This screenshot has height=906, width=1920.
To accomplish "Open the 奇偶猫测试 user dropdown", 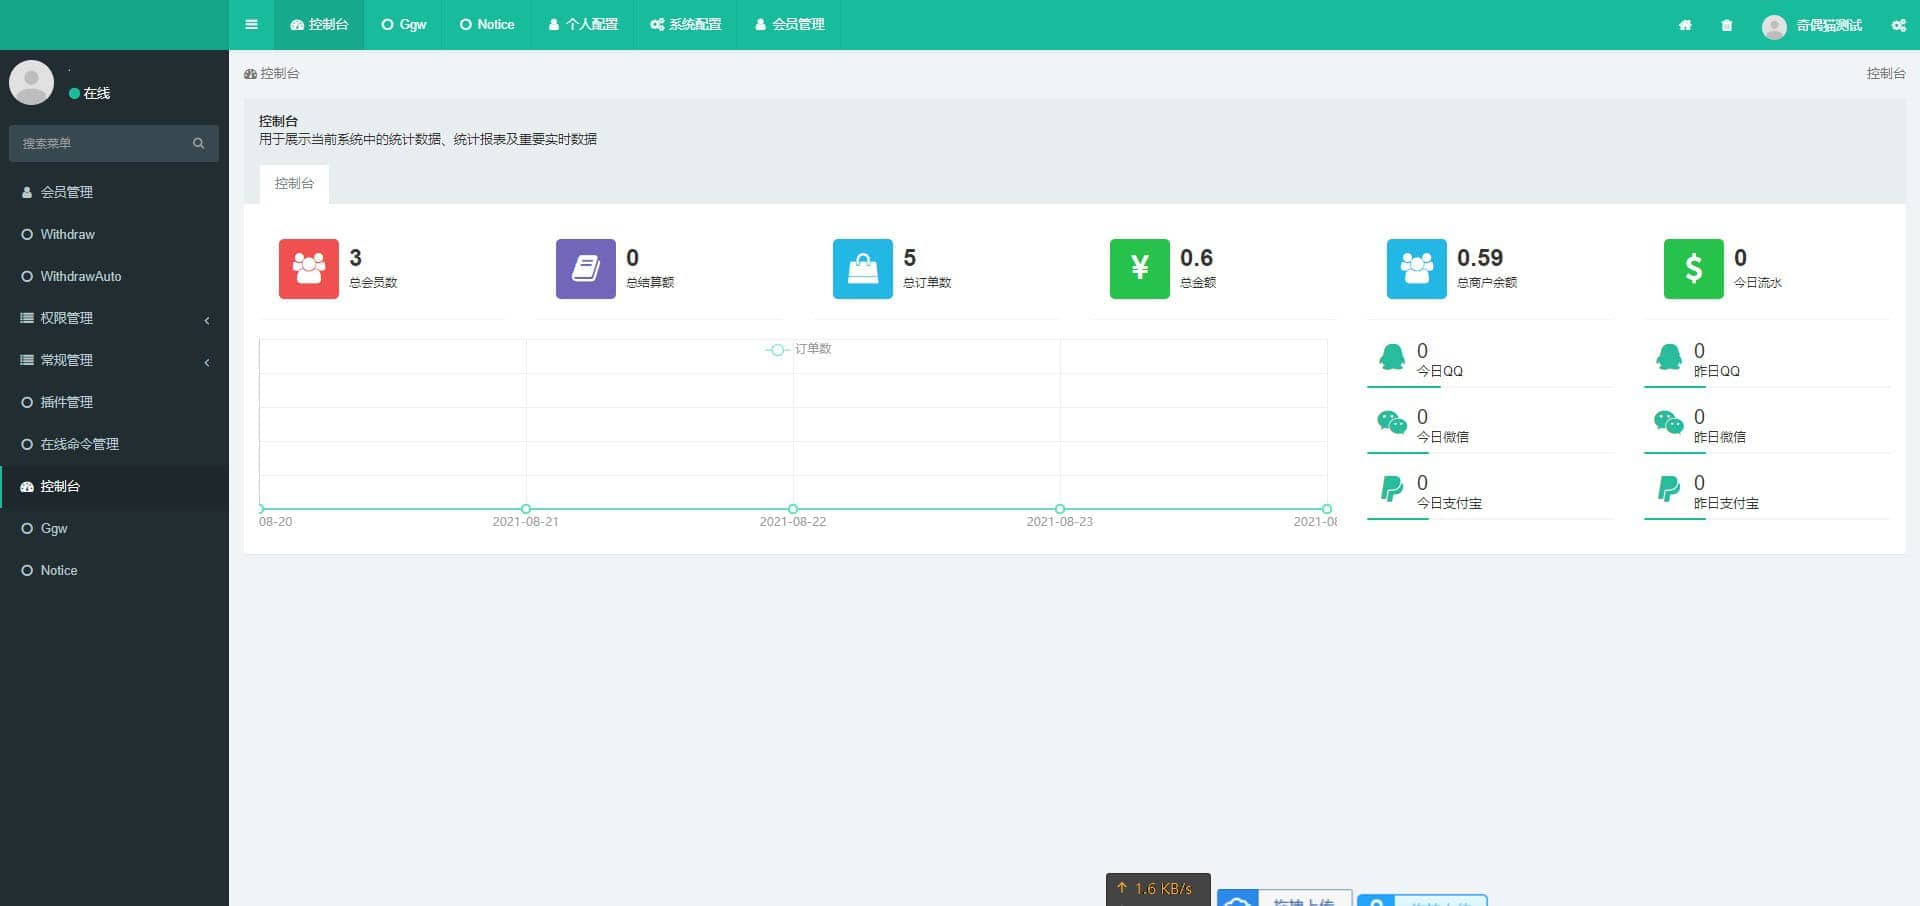I will 1812,25.
